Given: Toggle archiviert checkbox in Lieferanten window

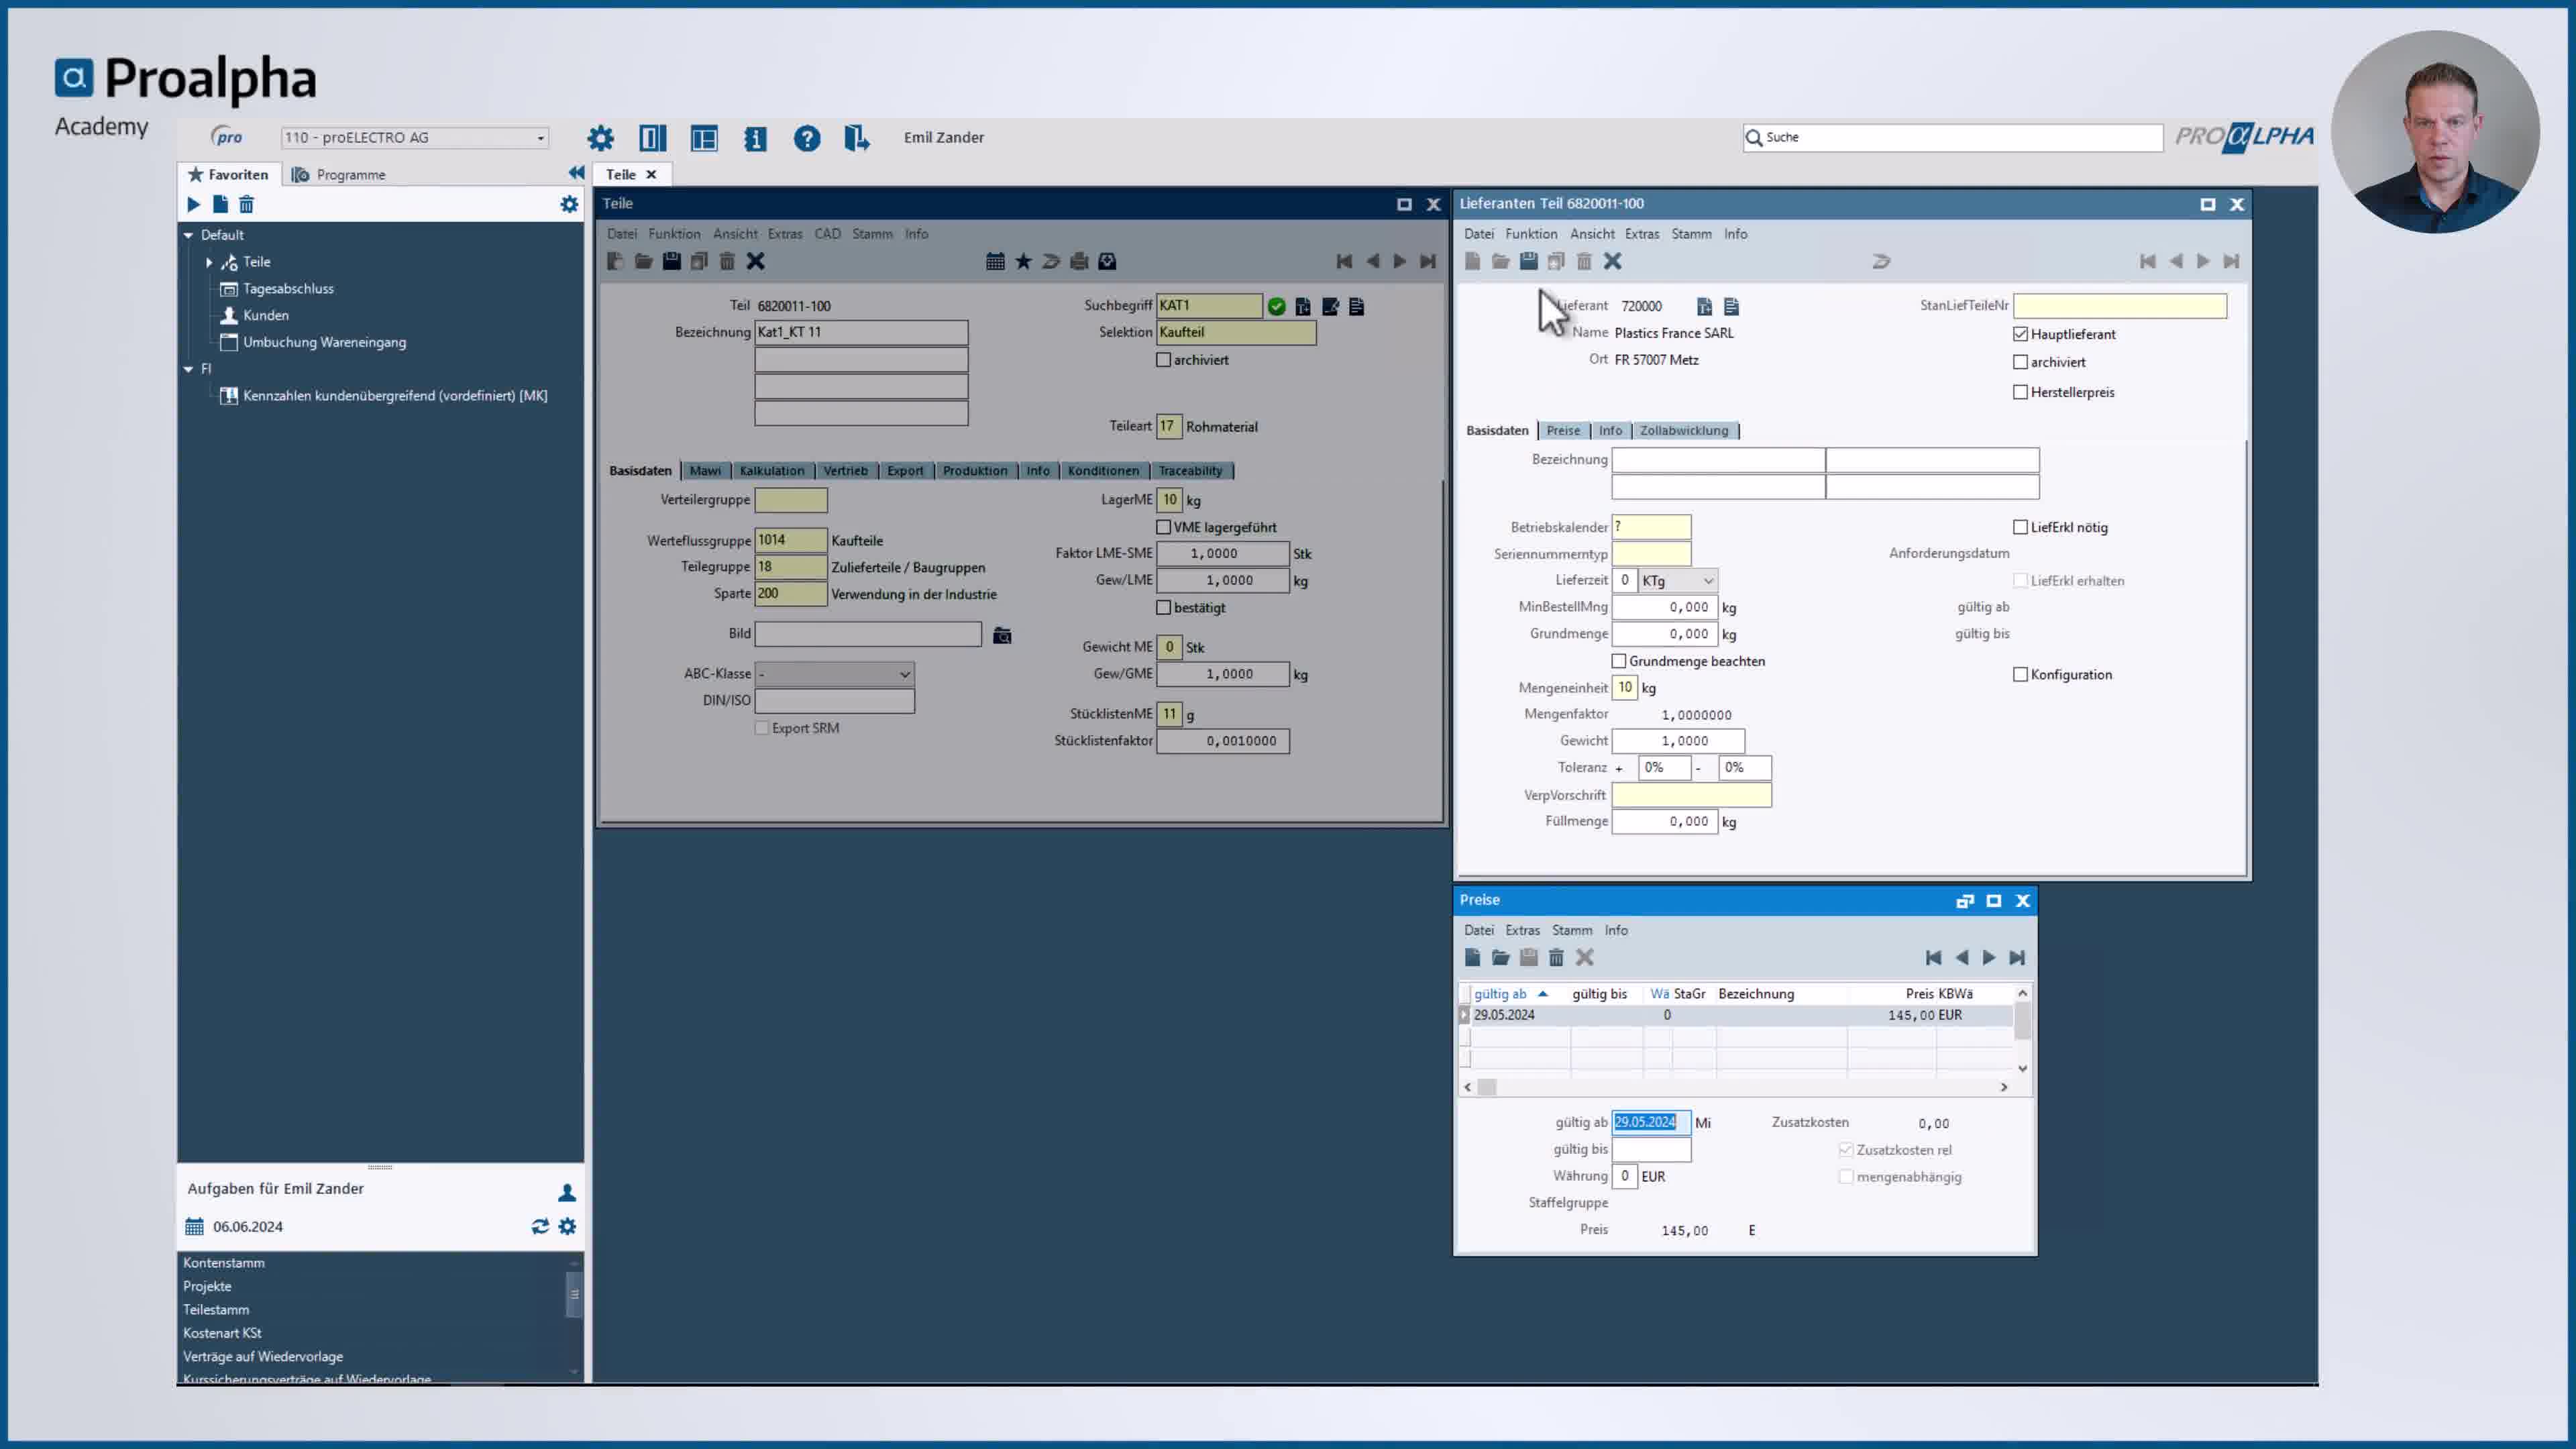Looking at the screenshot, I should click(2020, 362).
